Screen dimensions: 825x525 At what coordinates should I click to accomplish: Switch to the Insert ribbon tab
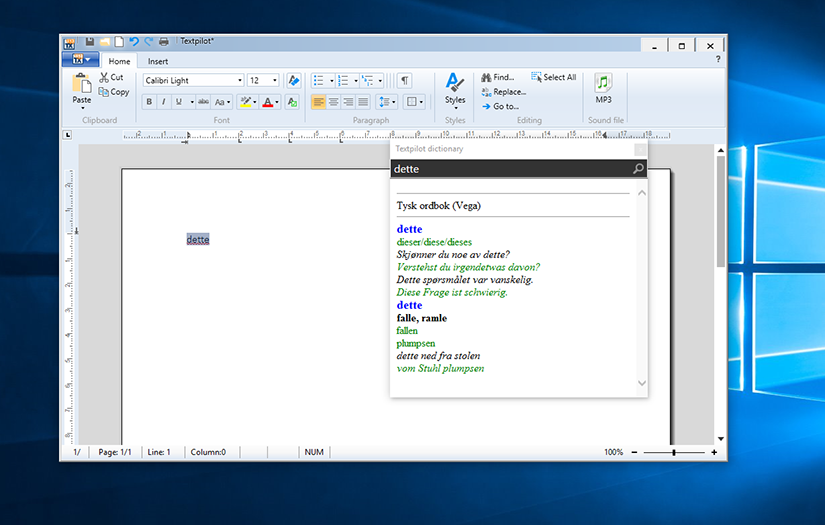[158, 62]
